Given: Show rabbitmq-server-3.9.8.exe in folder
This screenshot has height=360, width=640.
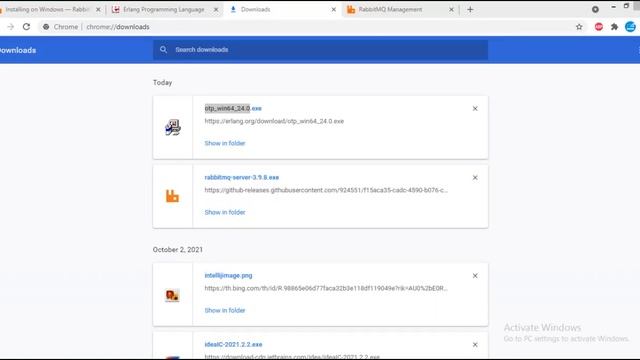Looking at the screenshot, I should pyautogui.click(x=225, y=212).
